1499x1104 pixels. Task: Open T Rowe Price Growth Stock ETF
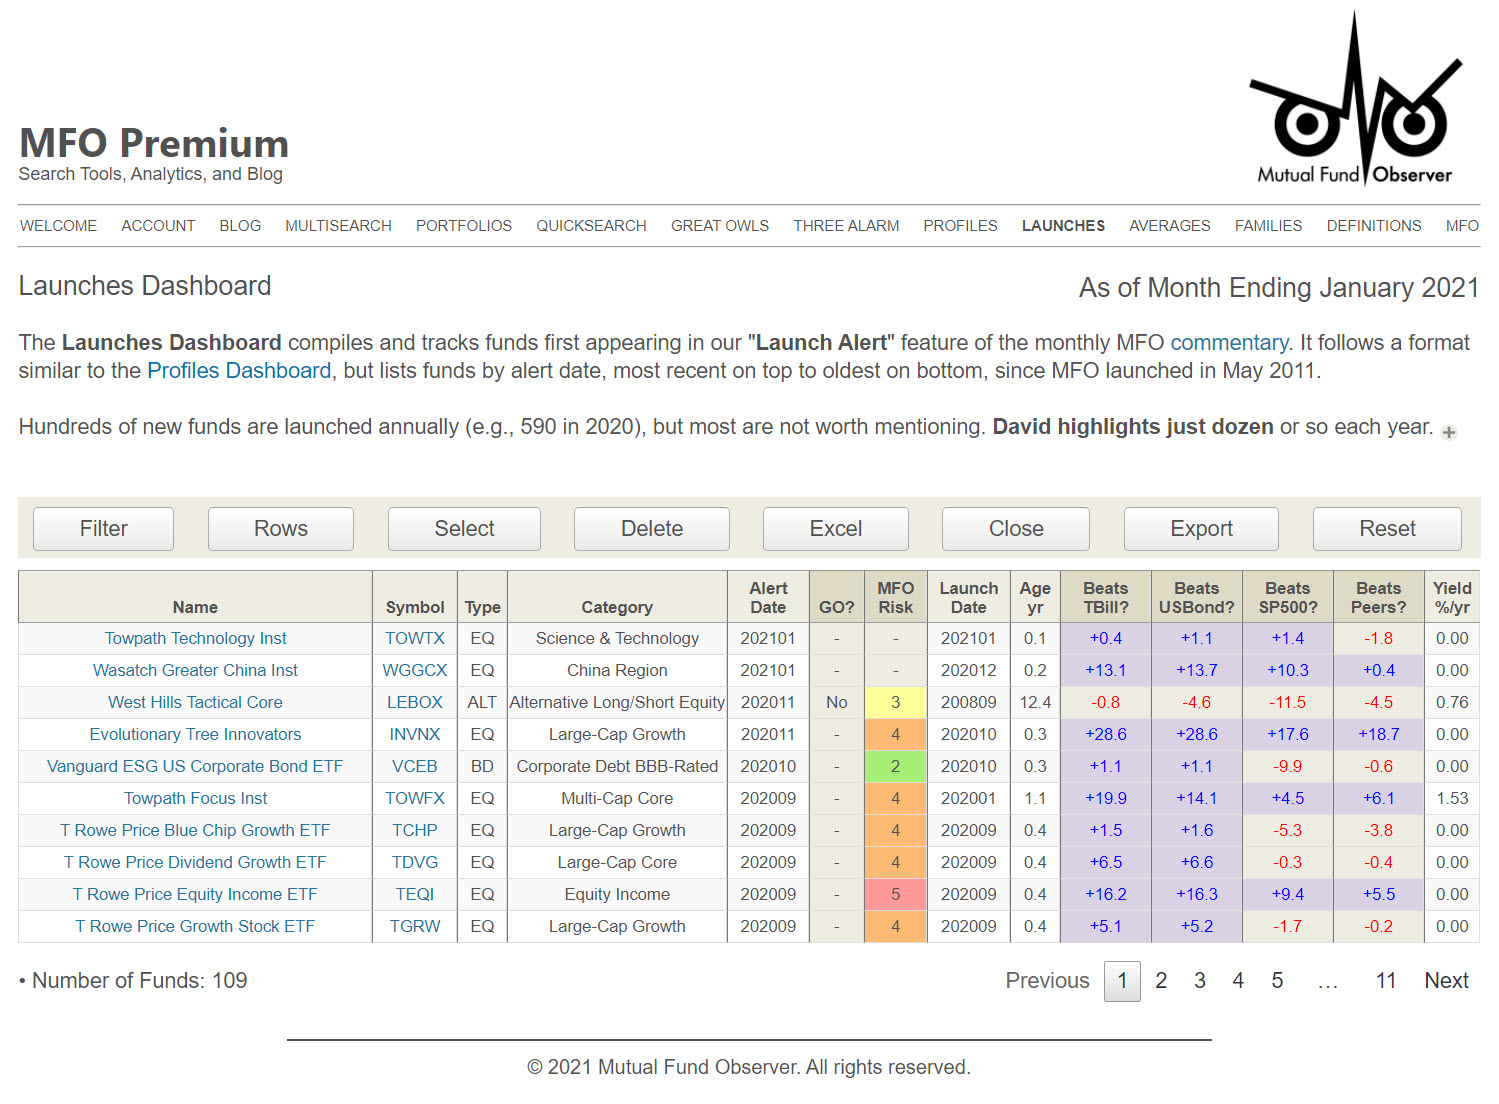(x=196, y=927)
